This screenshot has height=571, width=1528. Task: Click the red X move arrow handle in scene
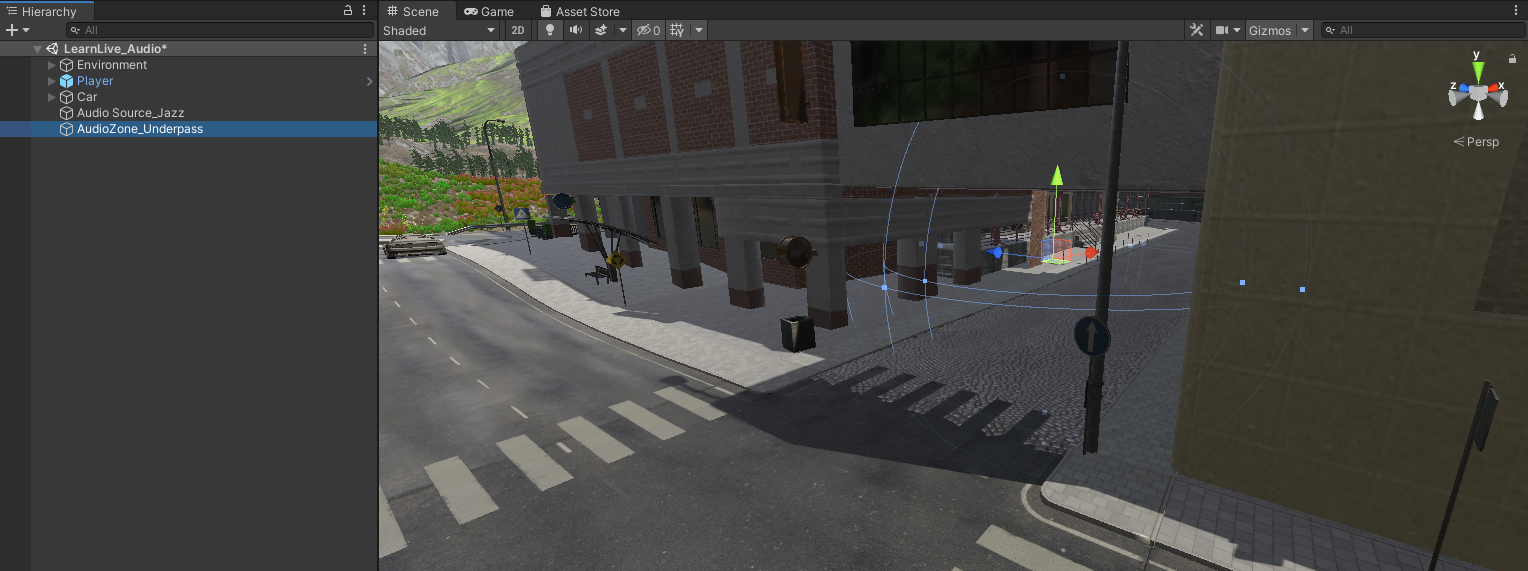pyautogui.click(x=1090, y=254)
